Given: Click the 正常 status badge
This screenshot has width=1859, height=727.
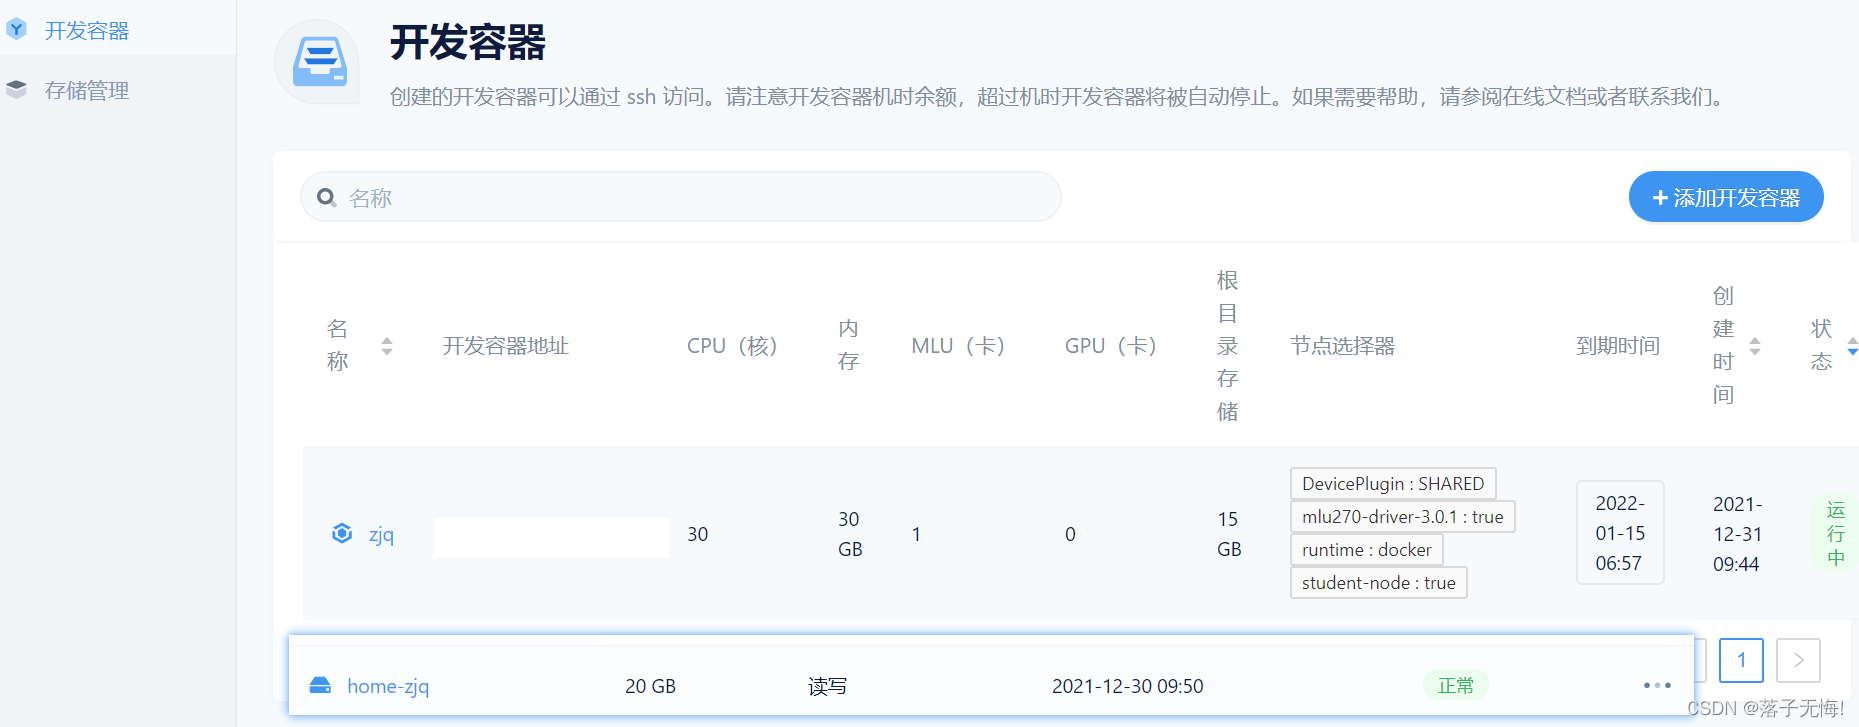Looking at the screenshot, I should point(1456,685).
